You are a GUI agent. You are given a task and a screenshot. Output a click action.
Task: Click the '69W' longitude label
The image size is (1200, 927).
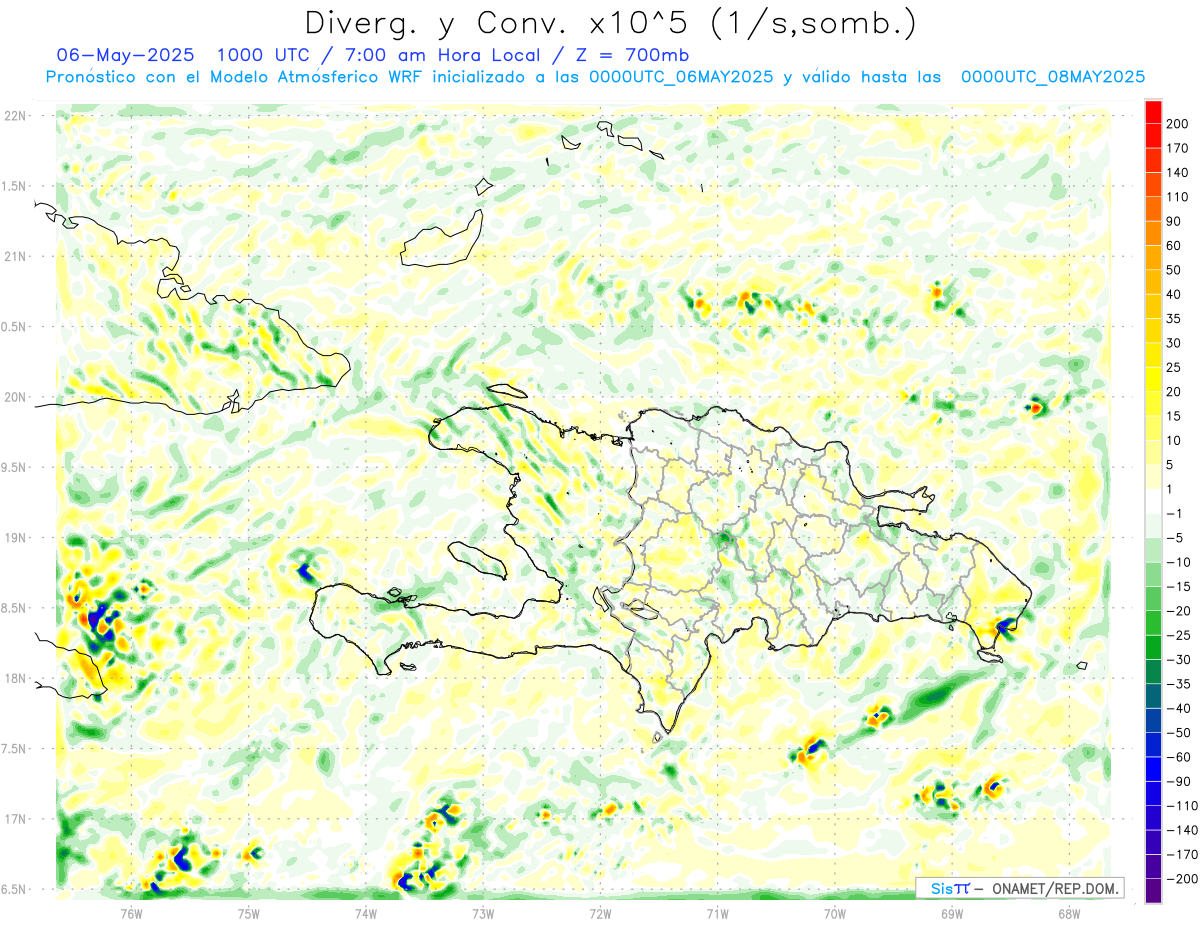click(x=952, y=913)
